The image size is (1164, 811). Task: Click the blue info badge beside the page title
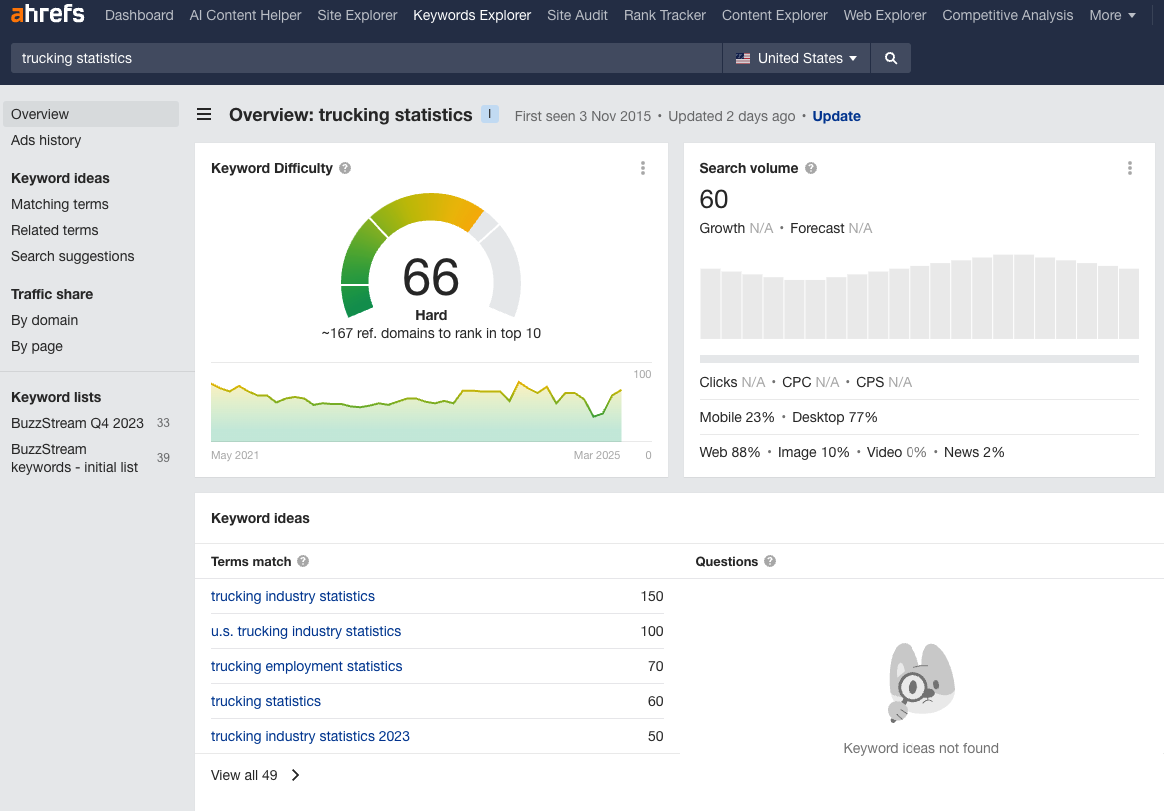pyautogui.click(x=489, y=114)
